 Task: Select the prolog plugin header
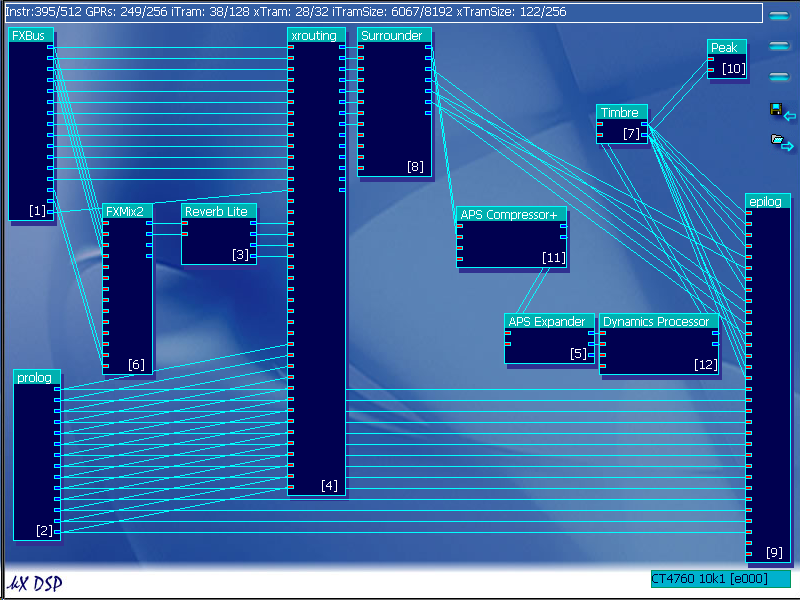(x=37, y=377)
